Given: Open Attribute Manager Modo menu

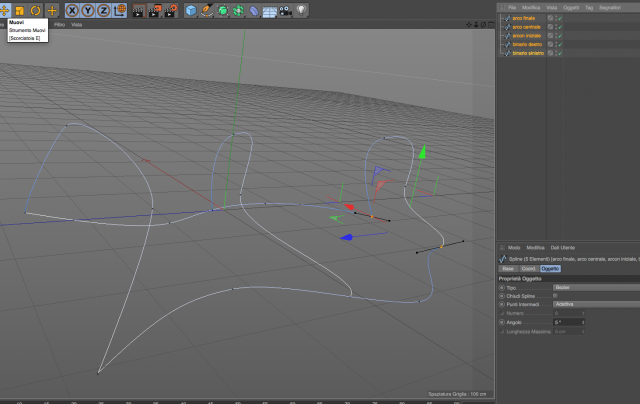Looking at the screenshot, I should click(514, 248).
